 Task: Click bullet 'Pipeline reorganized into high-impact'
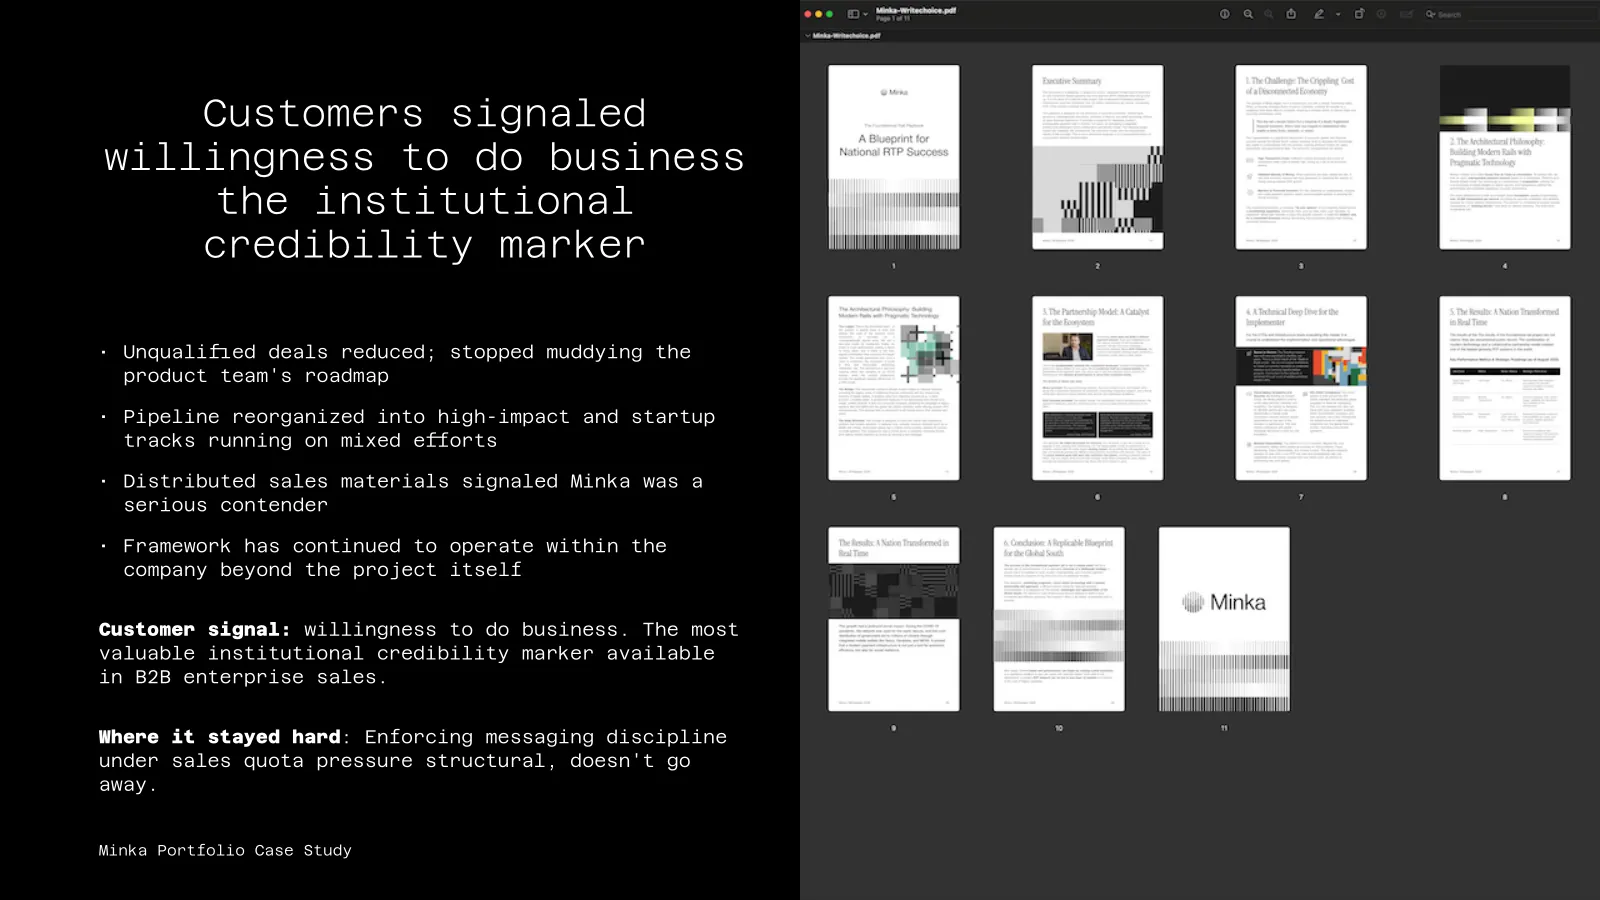(x=419, y=429)
